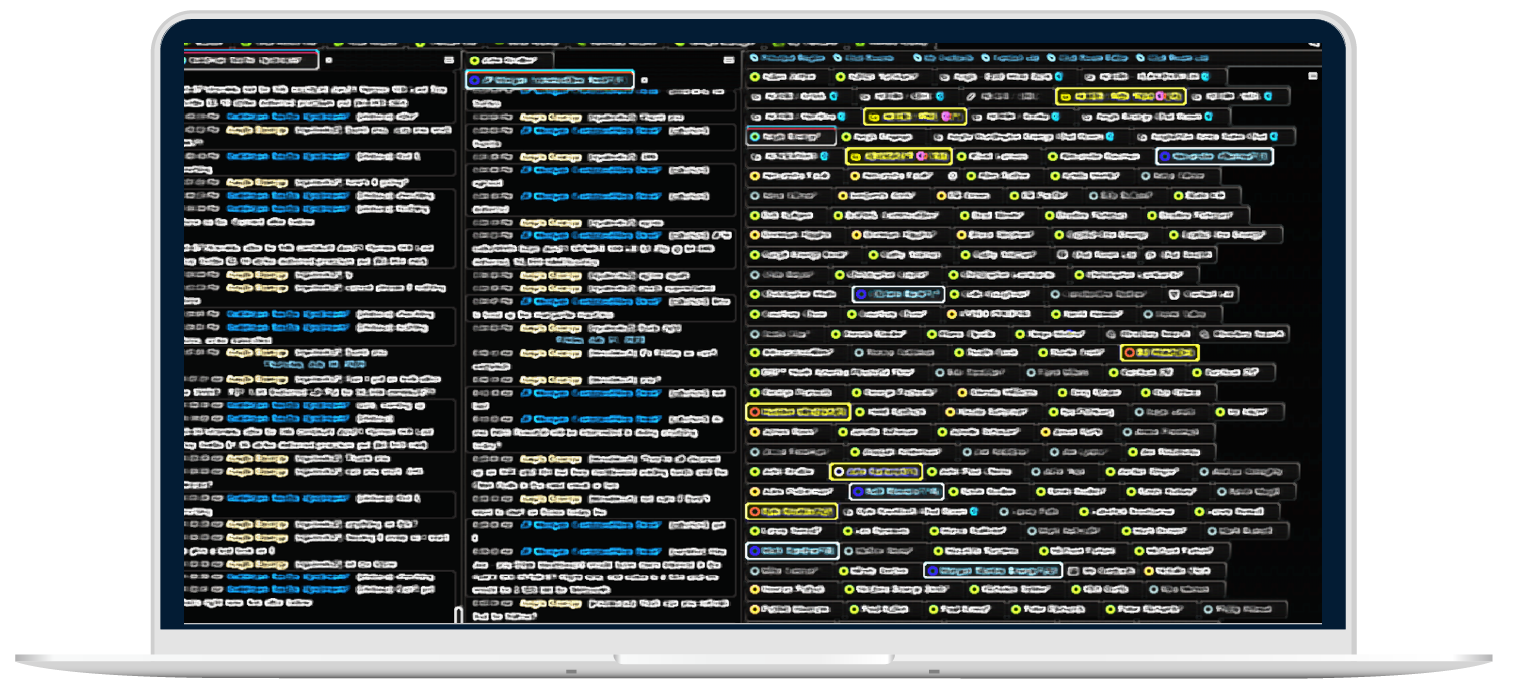Click the scrollbar handle between the chat panels
The width and height of the screenshot is (1517, 691).
click(458, 614)
